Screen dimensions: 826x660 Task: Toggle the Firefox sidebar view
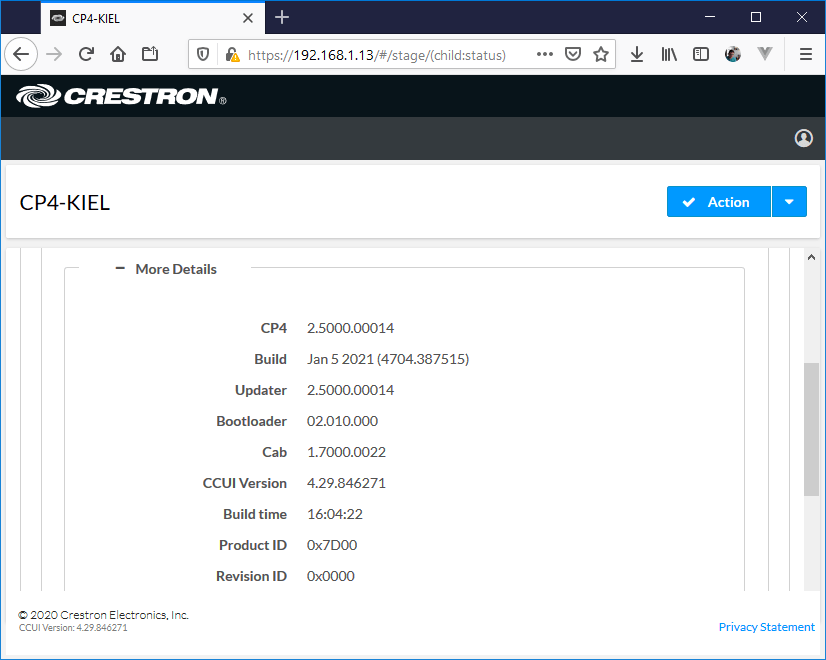(701, 54)
